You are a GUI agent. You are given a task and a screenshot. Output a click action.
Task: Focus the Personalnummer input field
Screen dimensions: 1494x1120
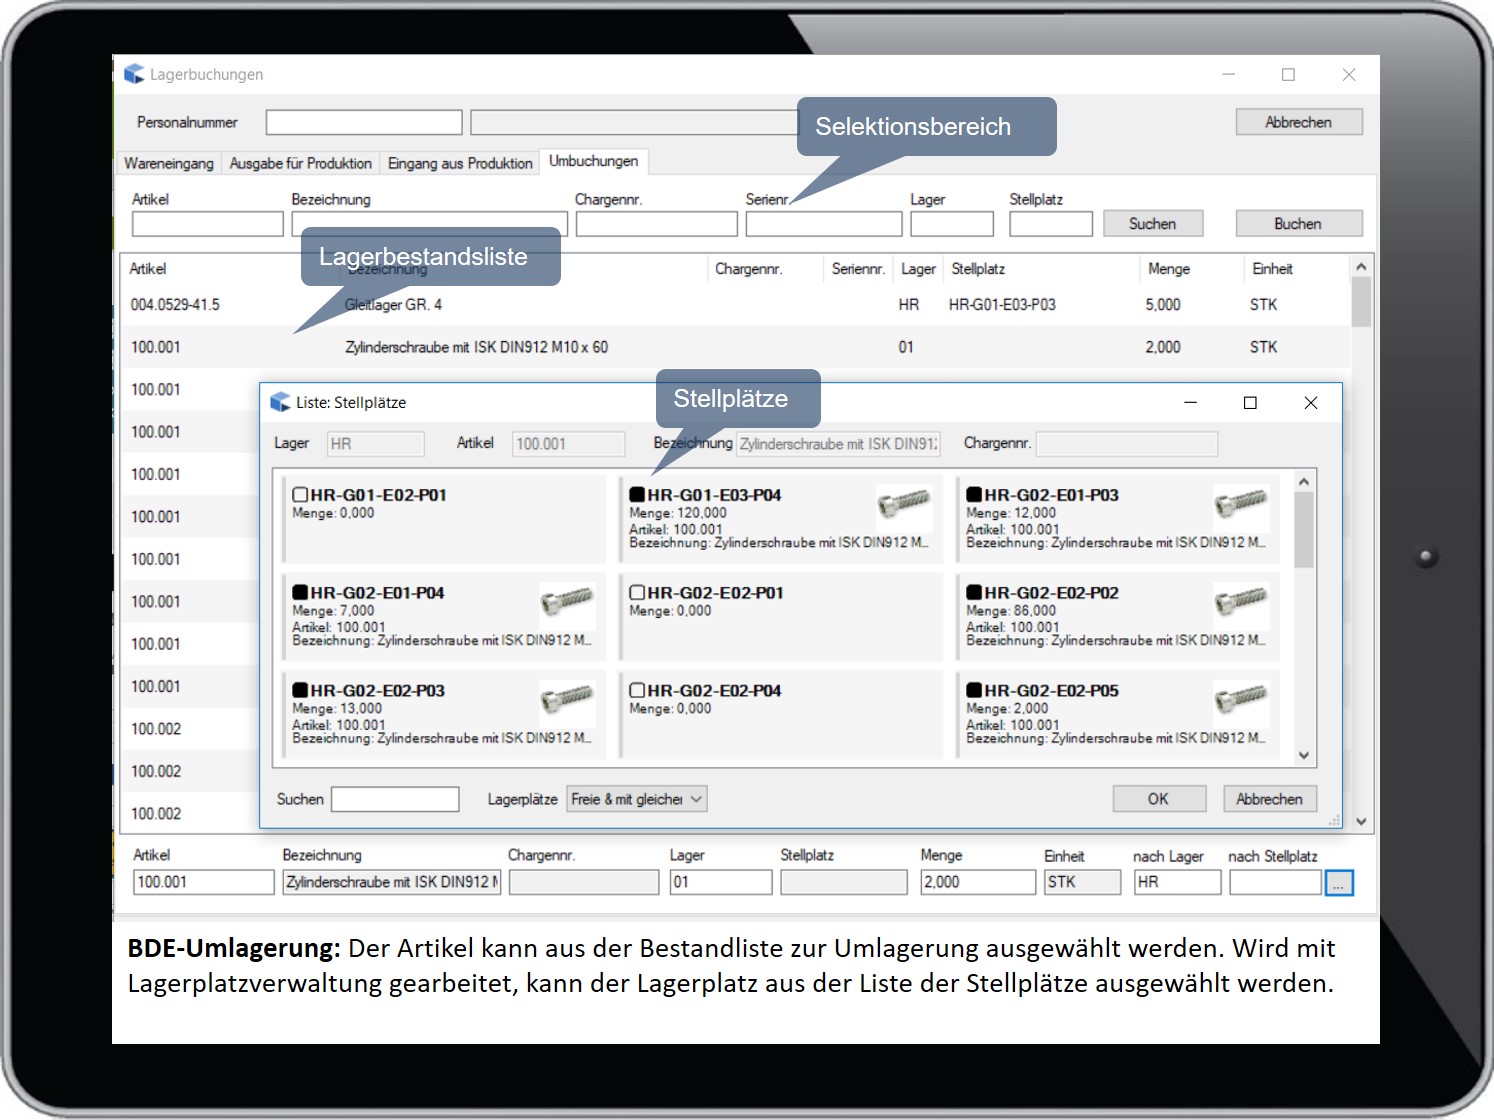pos(364,122)
